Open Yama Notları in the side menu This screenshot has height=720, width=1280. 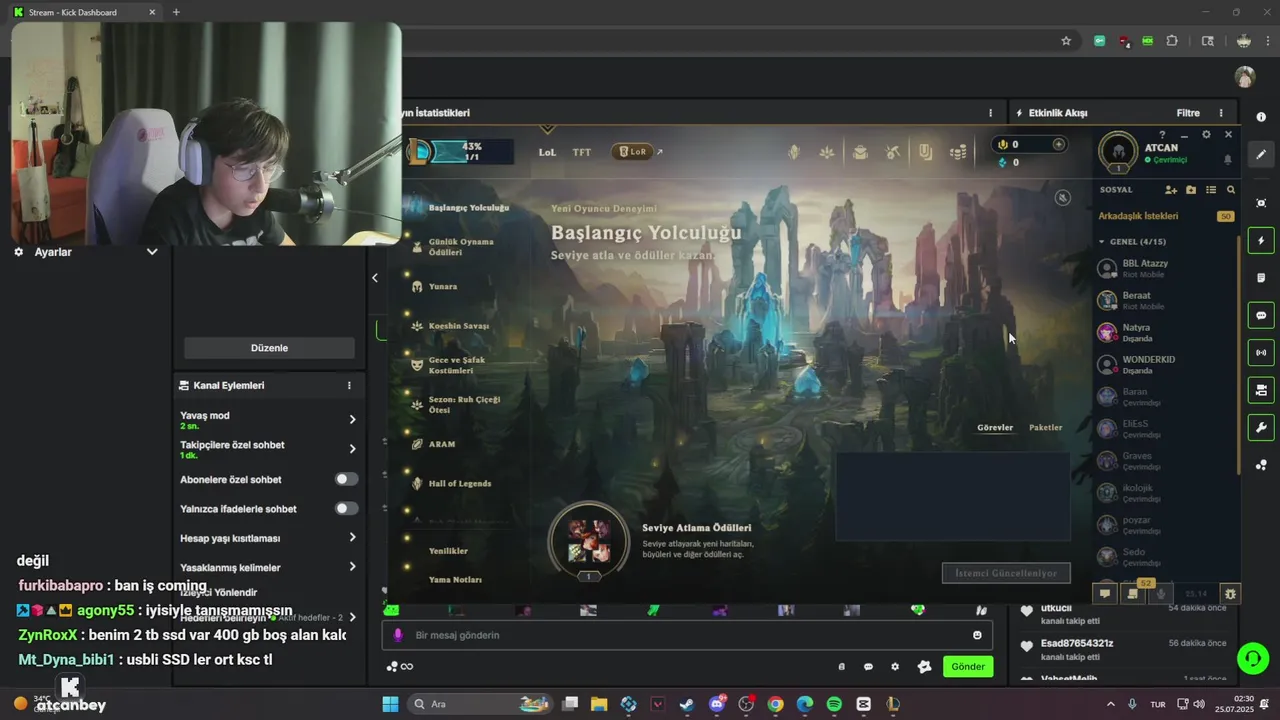coord(455,580)
